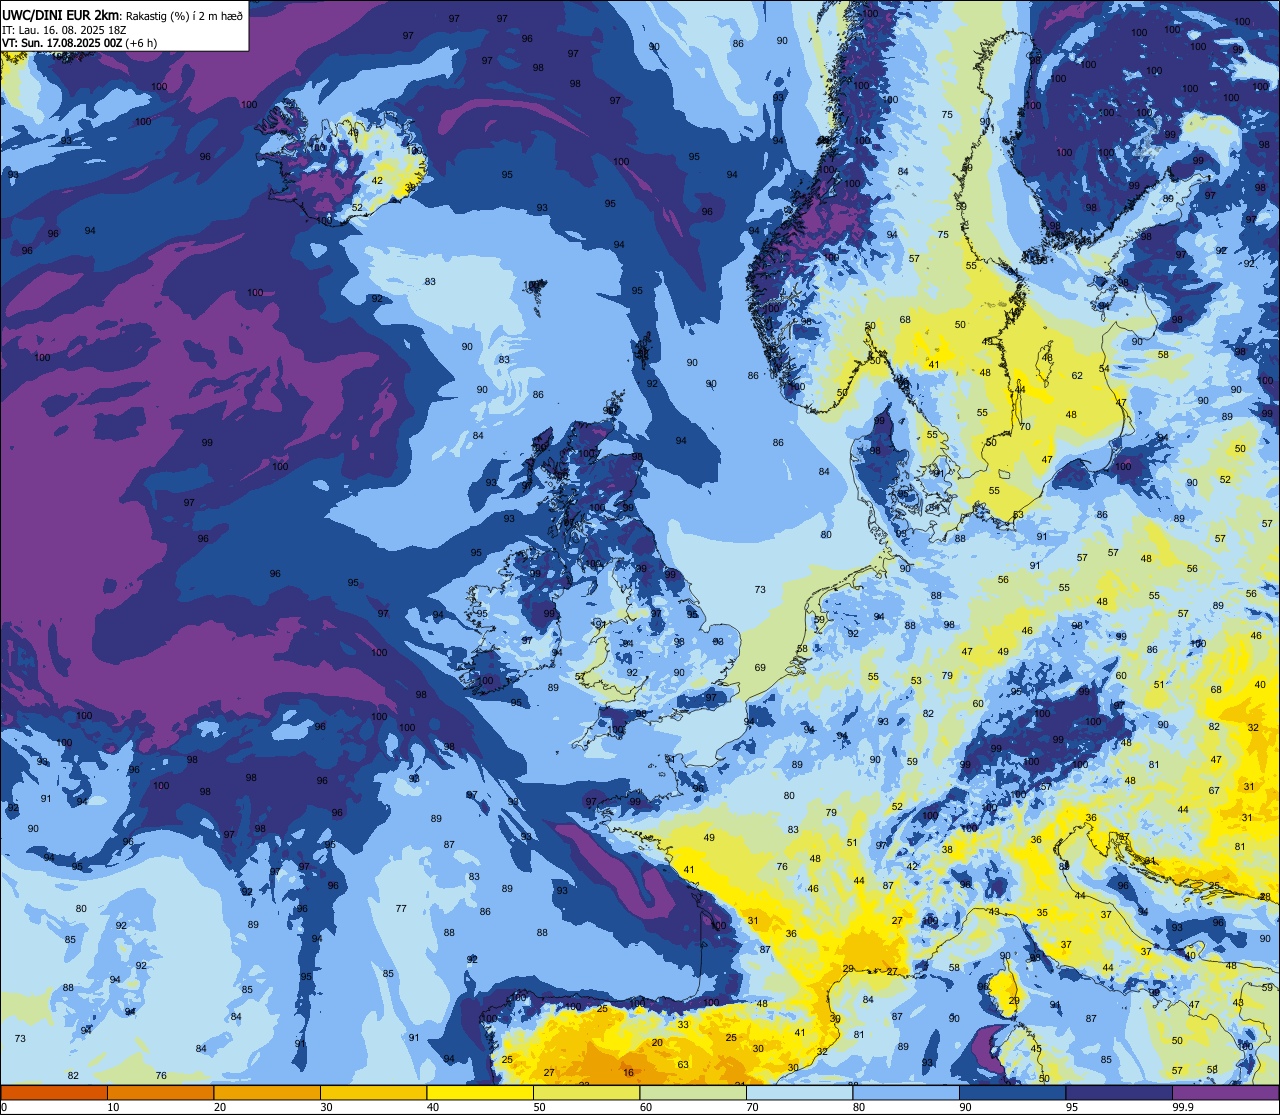Select the bright yellow 40–50 legend swatch
This screenshot has width=1280, height=1115.
click(x=480, y=1092)
